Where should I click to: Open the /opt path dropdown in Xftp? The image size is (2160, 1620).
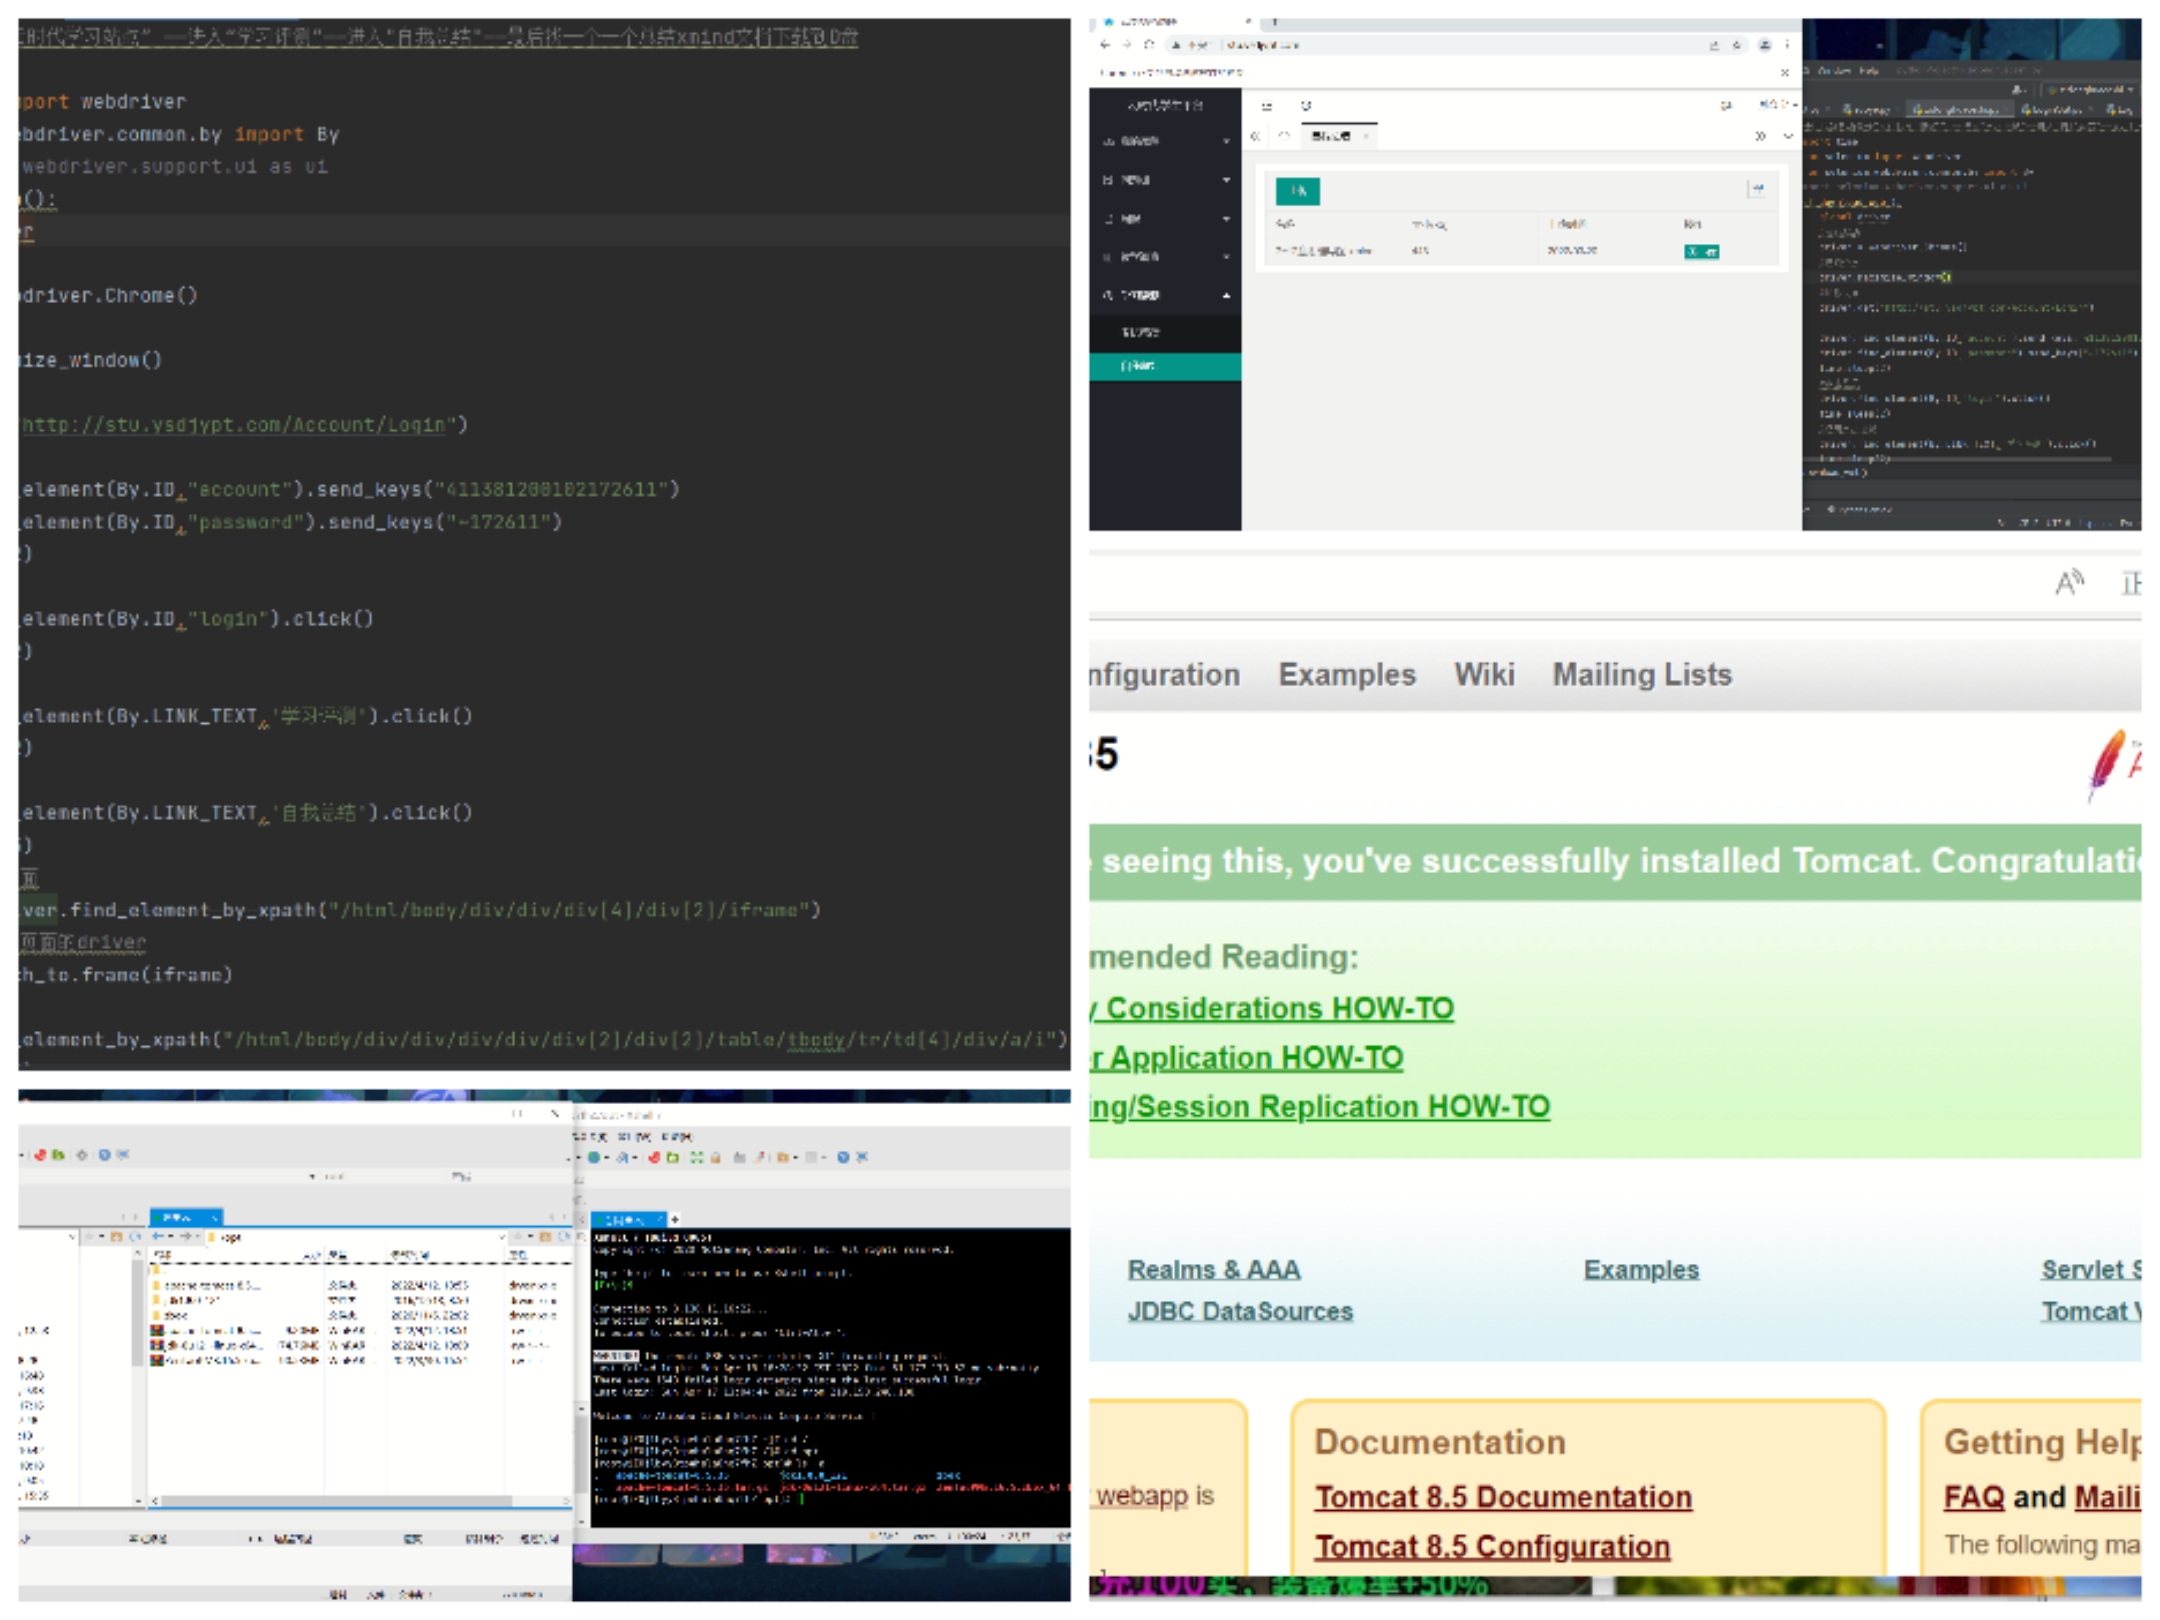(x=503, y=1237)
